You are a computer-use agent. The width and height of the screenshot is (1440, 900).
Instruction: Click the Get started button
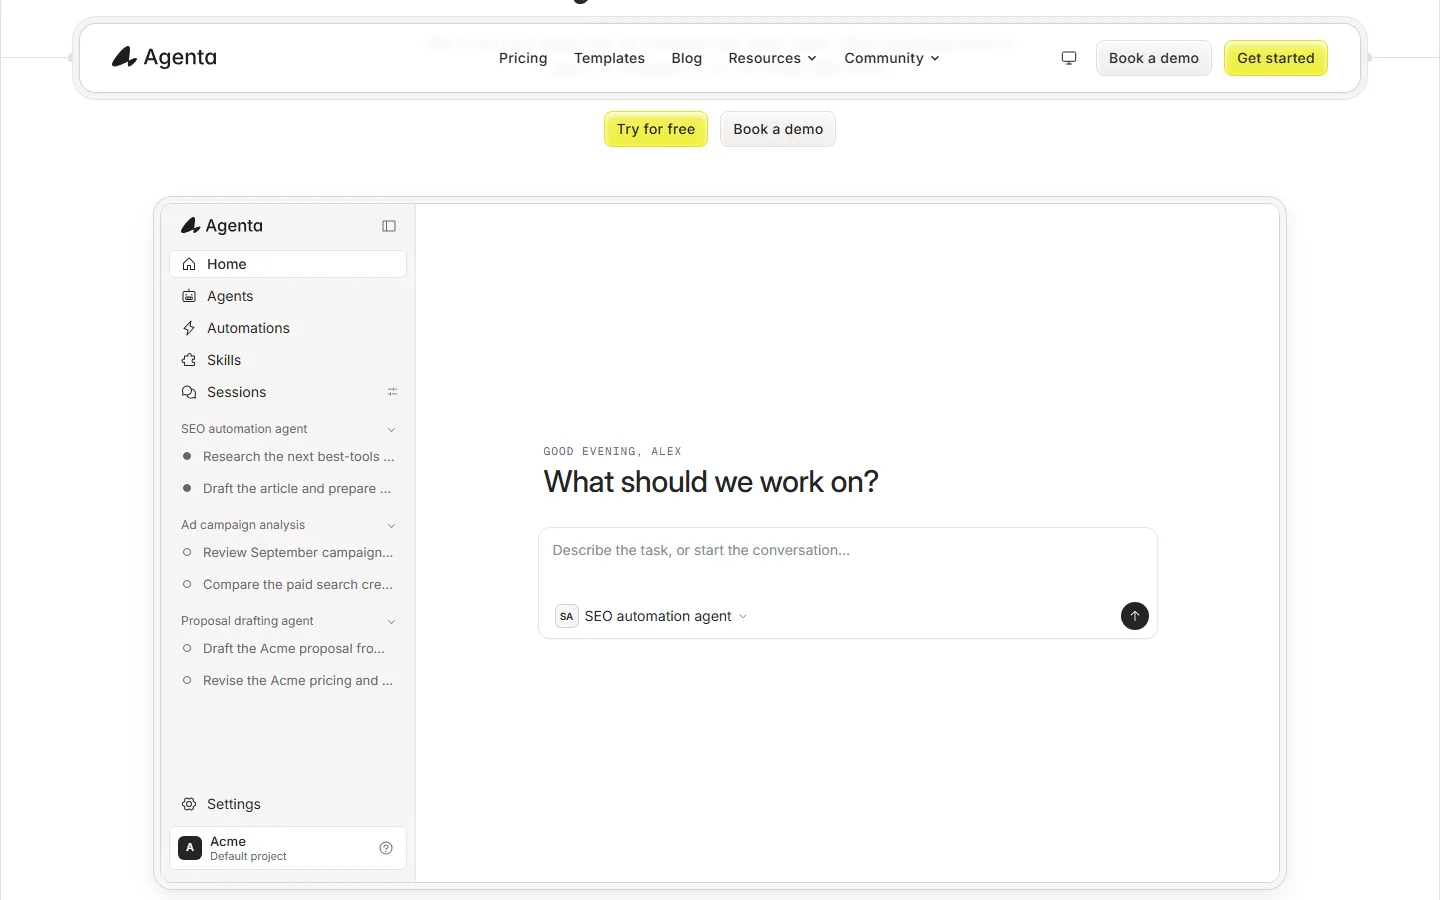(1276, 58)
